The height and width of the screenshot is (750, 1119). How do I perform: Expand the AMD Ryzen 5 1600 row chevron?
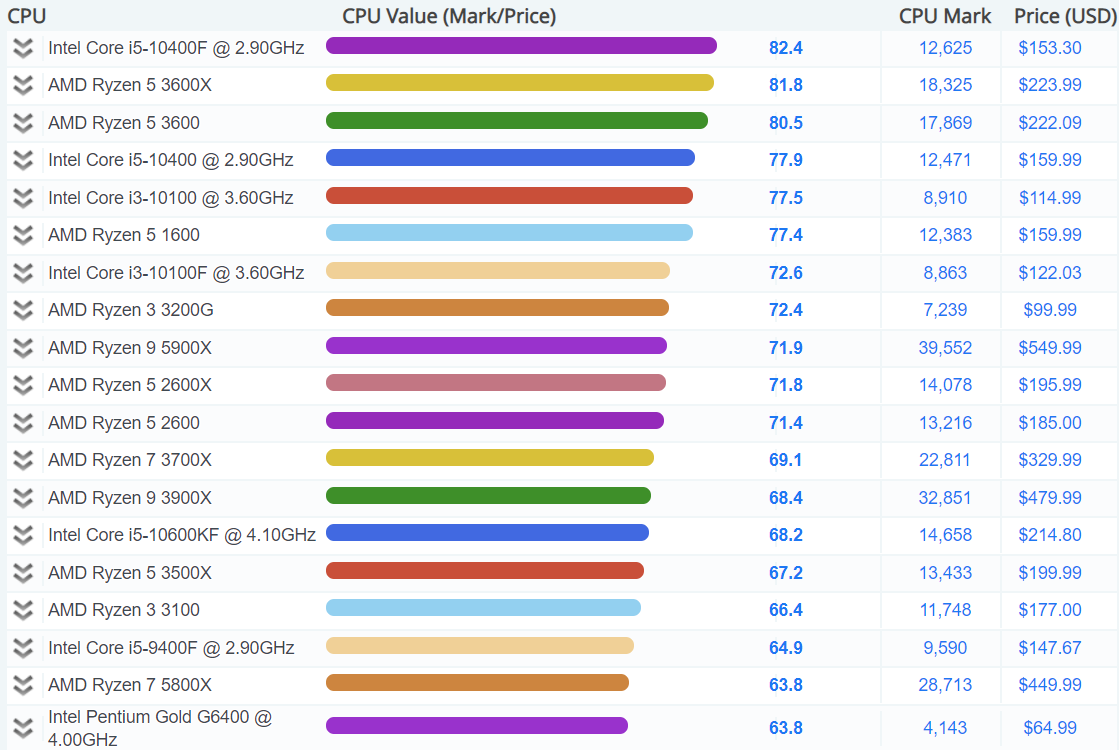23,235
